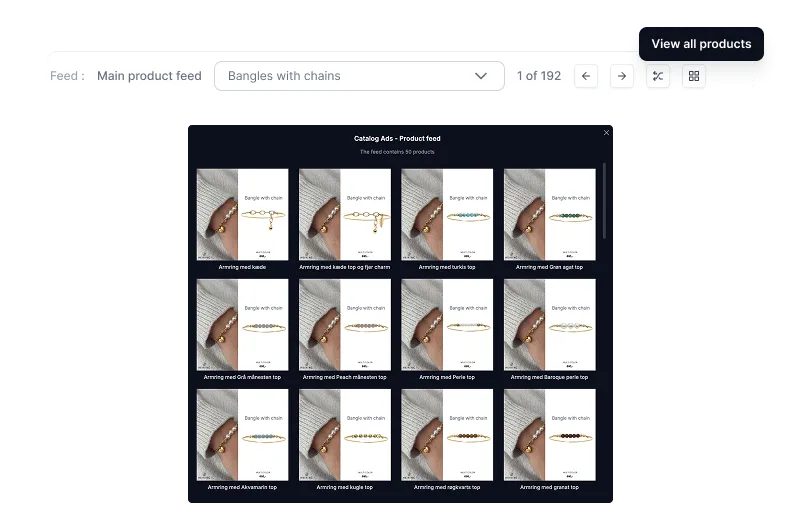Close the Catalog Ads product feed popup
Screen dimensions: 800x525
606,133
